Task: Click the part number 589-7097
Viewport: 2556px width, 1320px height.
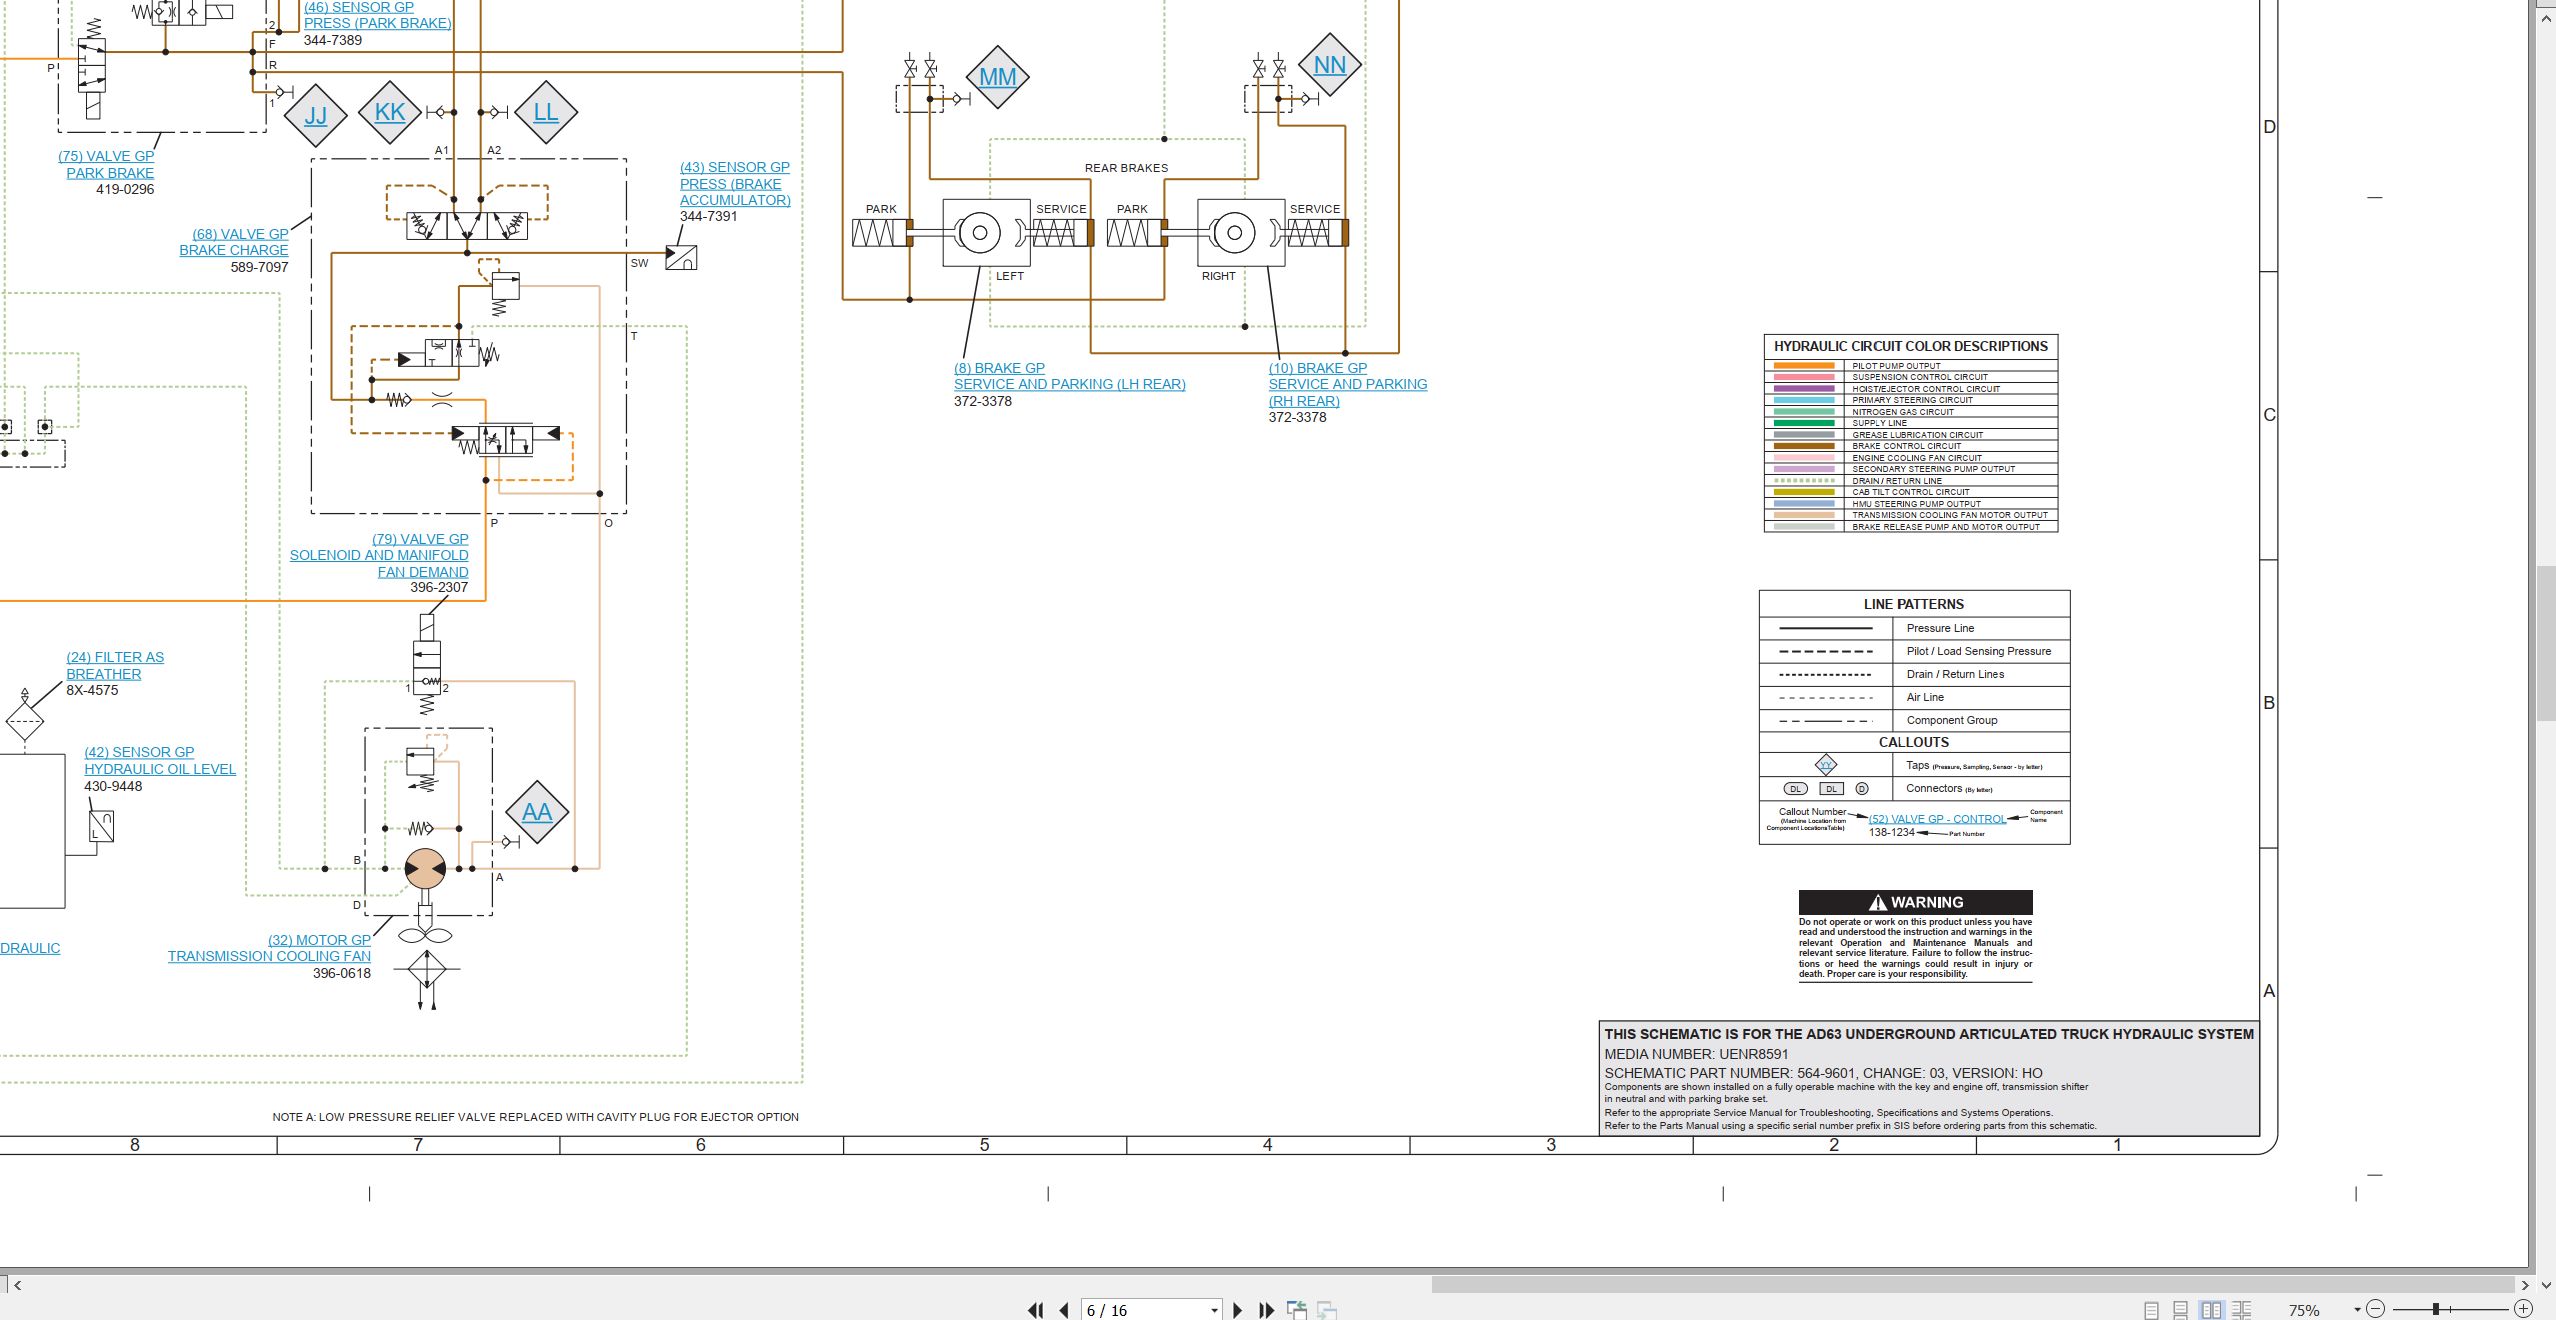Action: 259,268
